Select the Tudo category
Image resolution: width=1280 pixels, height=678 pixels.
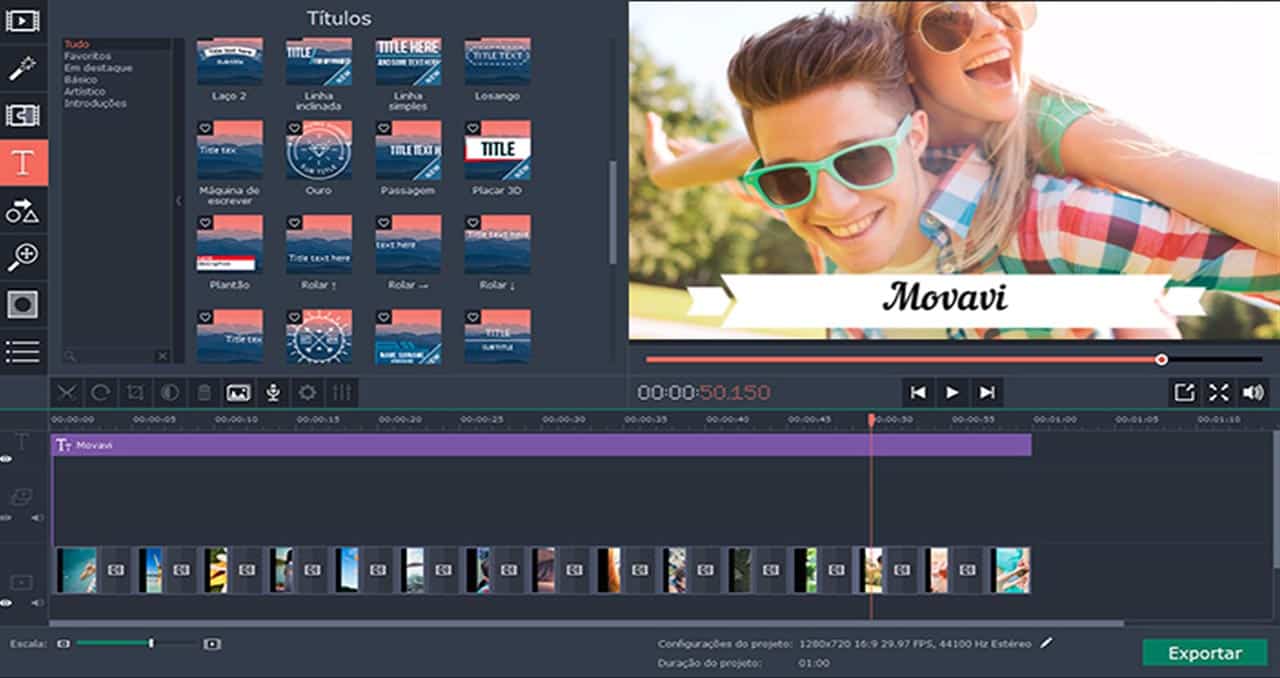coord(76,44)
